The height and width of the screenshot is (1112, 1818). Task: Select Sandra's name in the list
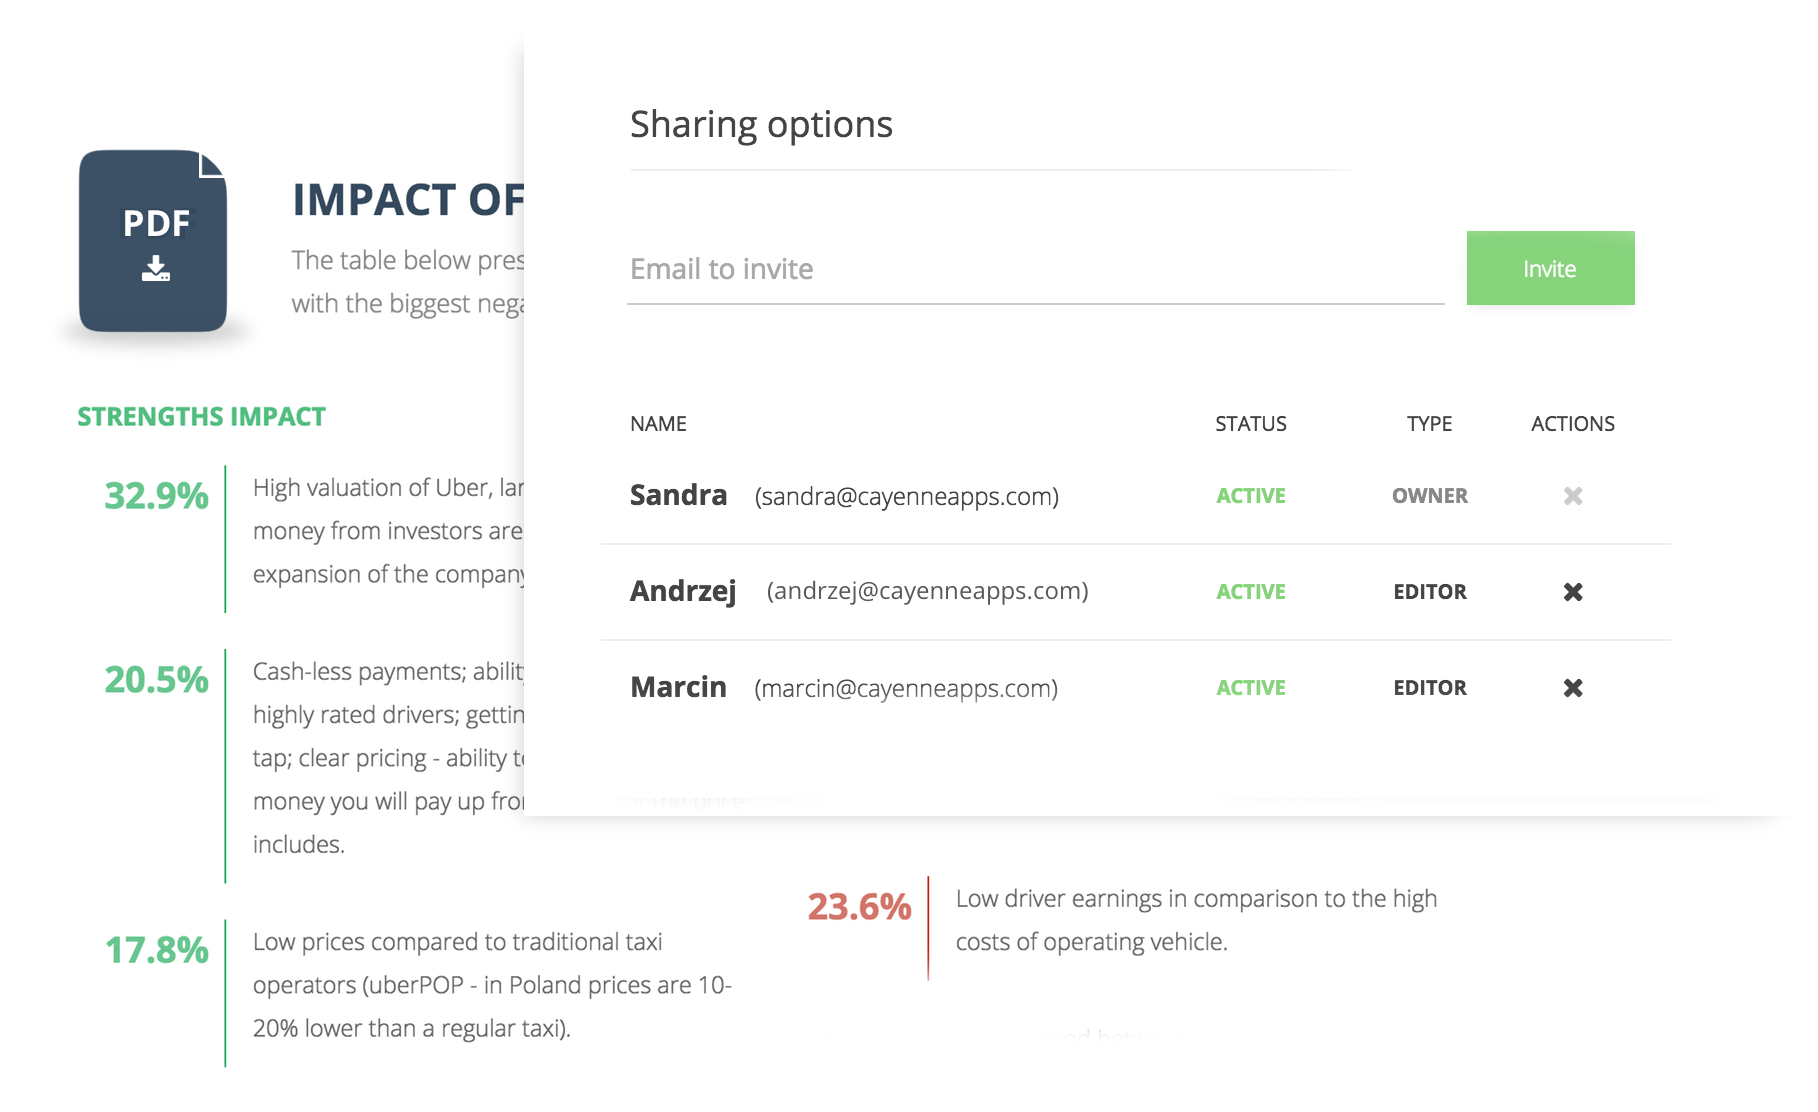click(x=678, y=495)
